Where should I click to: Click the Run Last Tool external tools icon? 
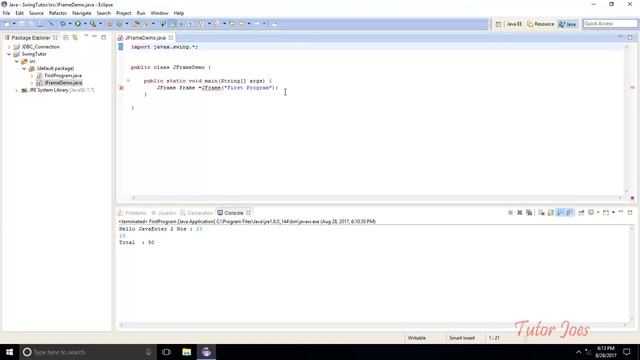93,24
